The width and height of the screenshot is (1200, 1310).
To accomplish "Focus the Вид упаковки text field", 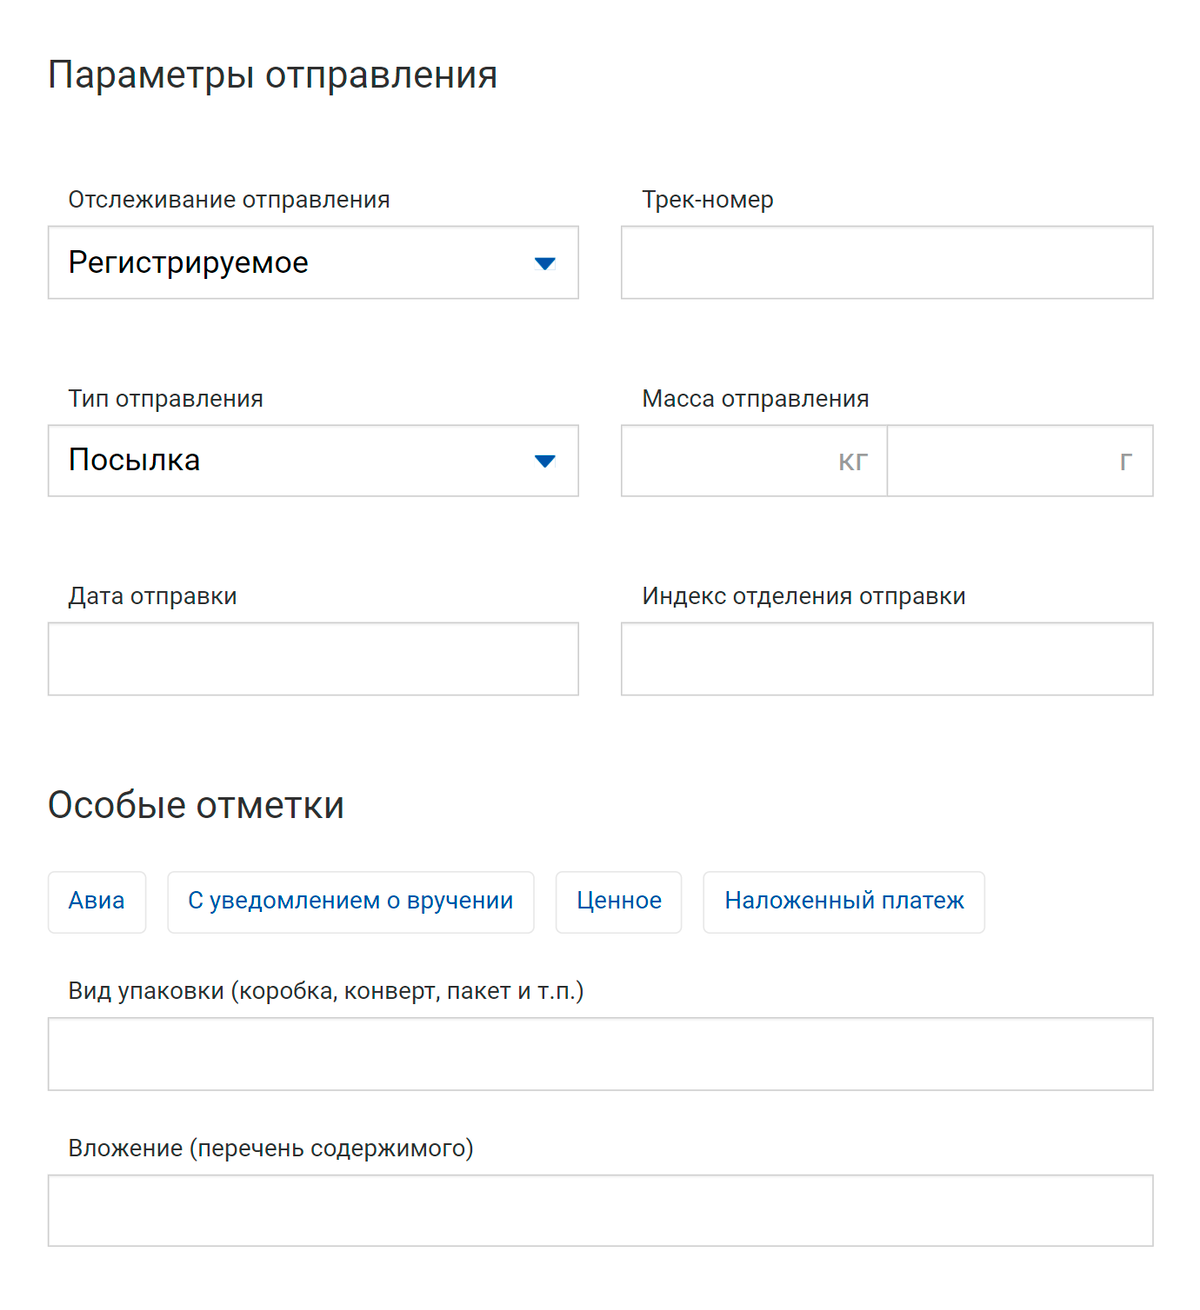I will [x=600, y=1054].
